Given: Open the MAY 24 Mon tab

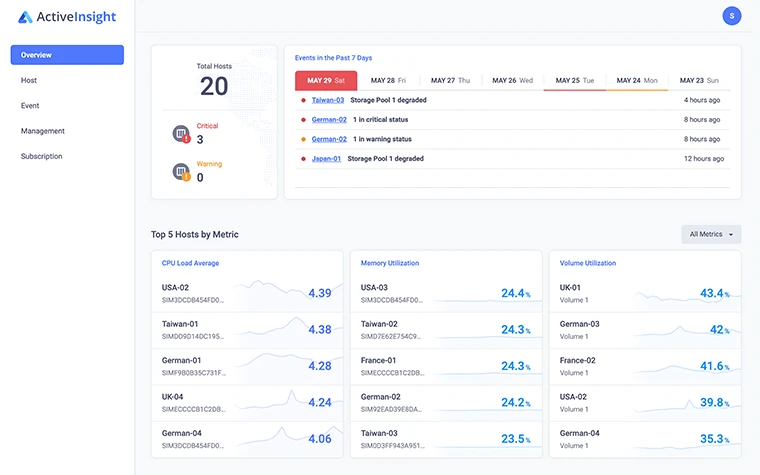Looking at the screenshot, I should pos(637,80).
